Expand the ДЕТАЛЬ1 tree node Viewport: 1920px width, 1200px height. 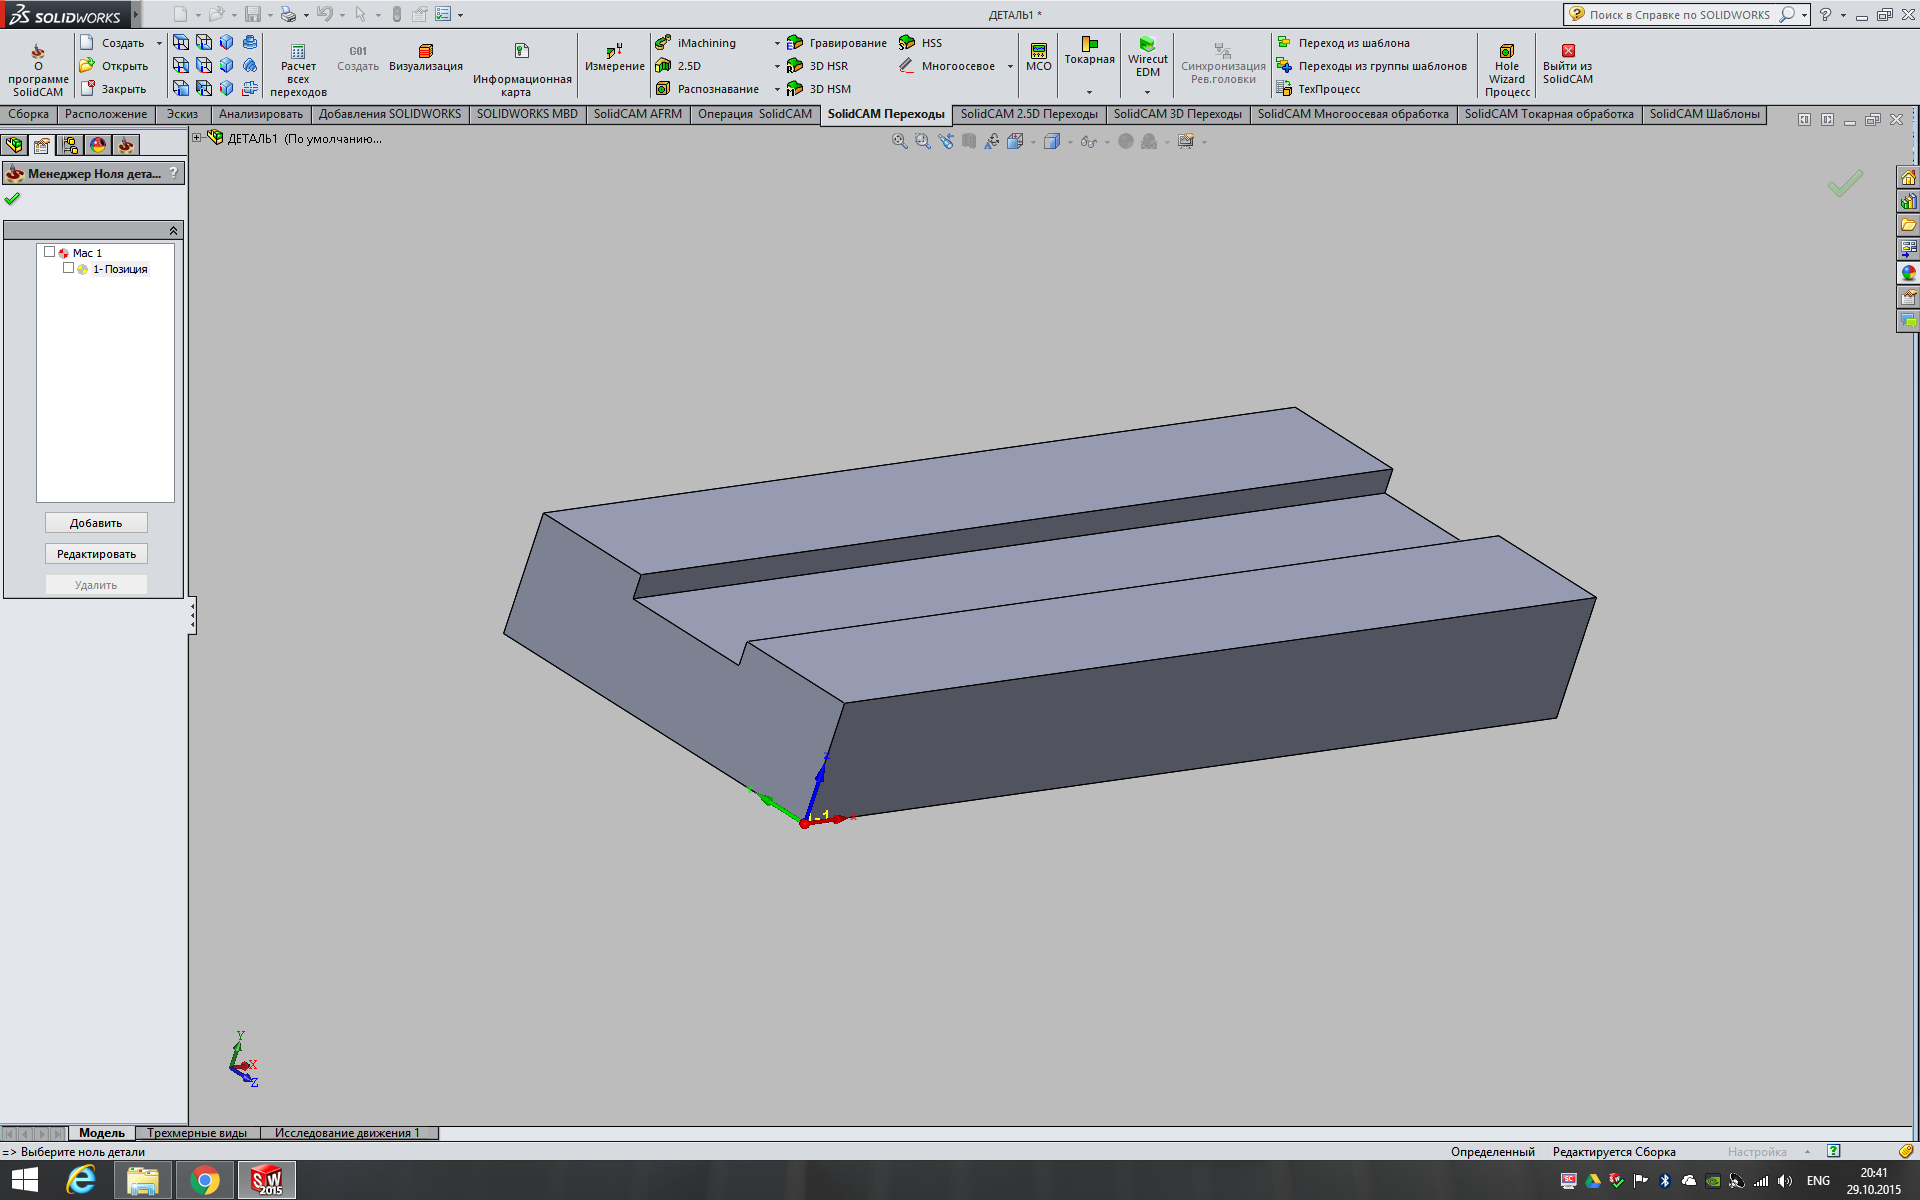tap(197, 138)
